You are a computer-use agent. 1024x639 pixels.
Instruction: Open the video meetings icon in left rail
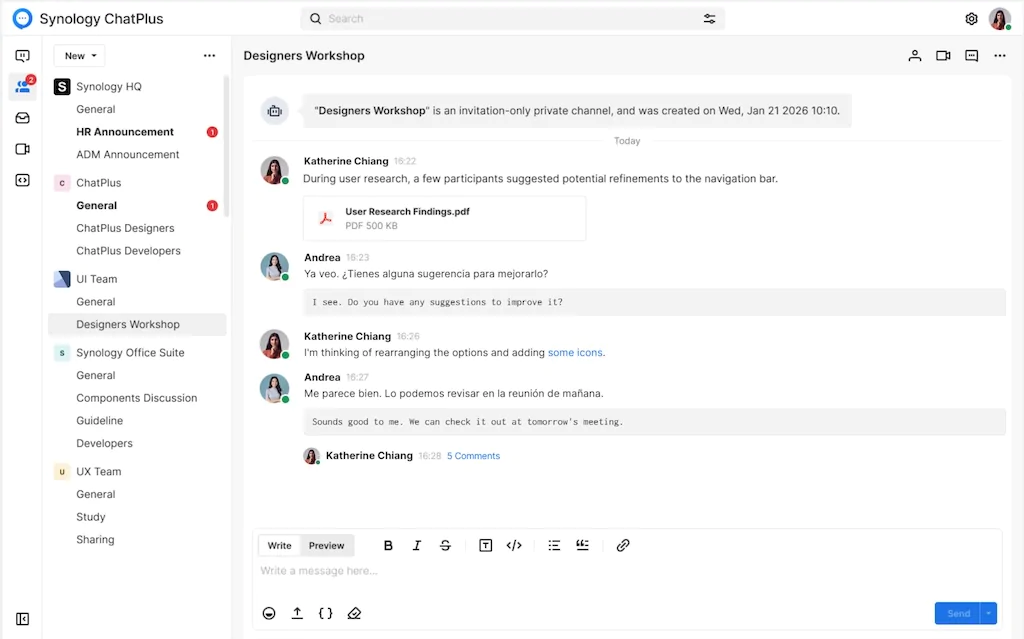(22, 149)
